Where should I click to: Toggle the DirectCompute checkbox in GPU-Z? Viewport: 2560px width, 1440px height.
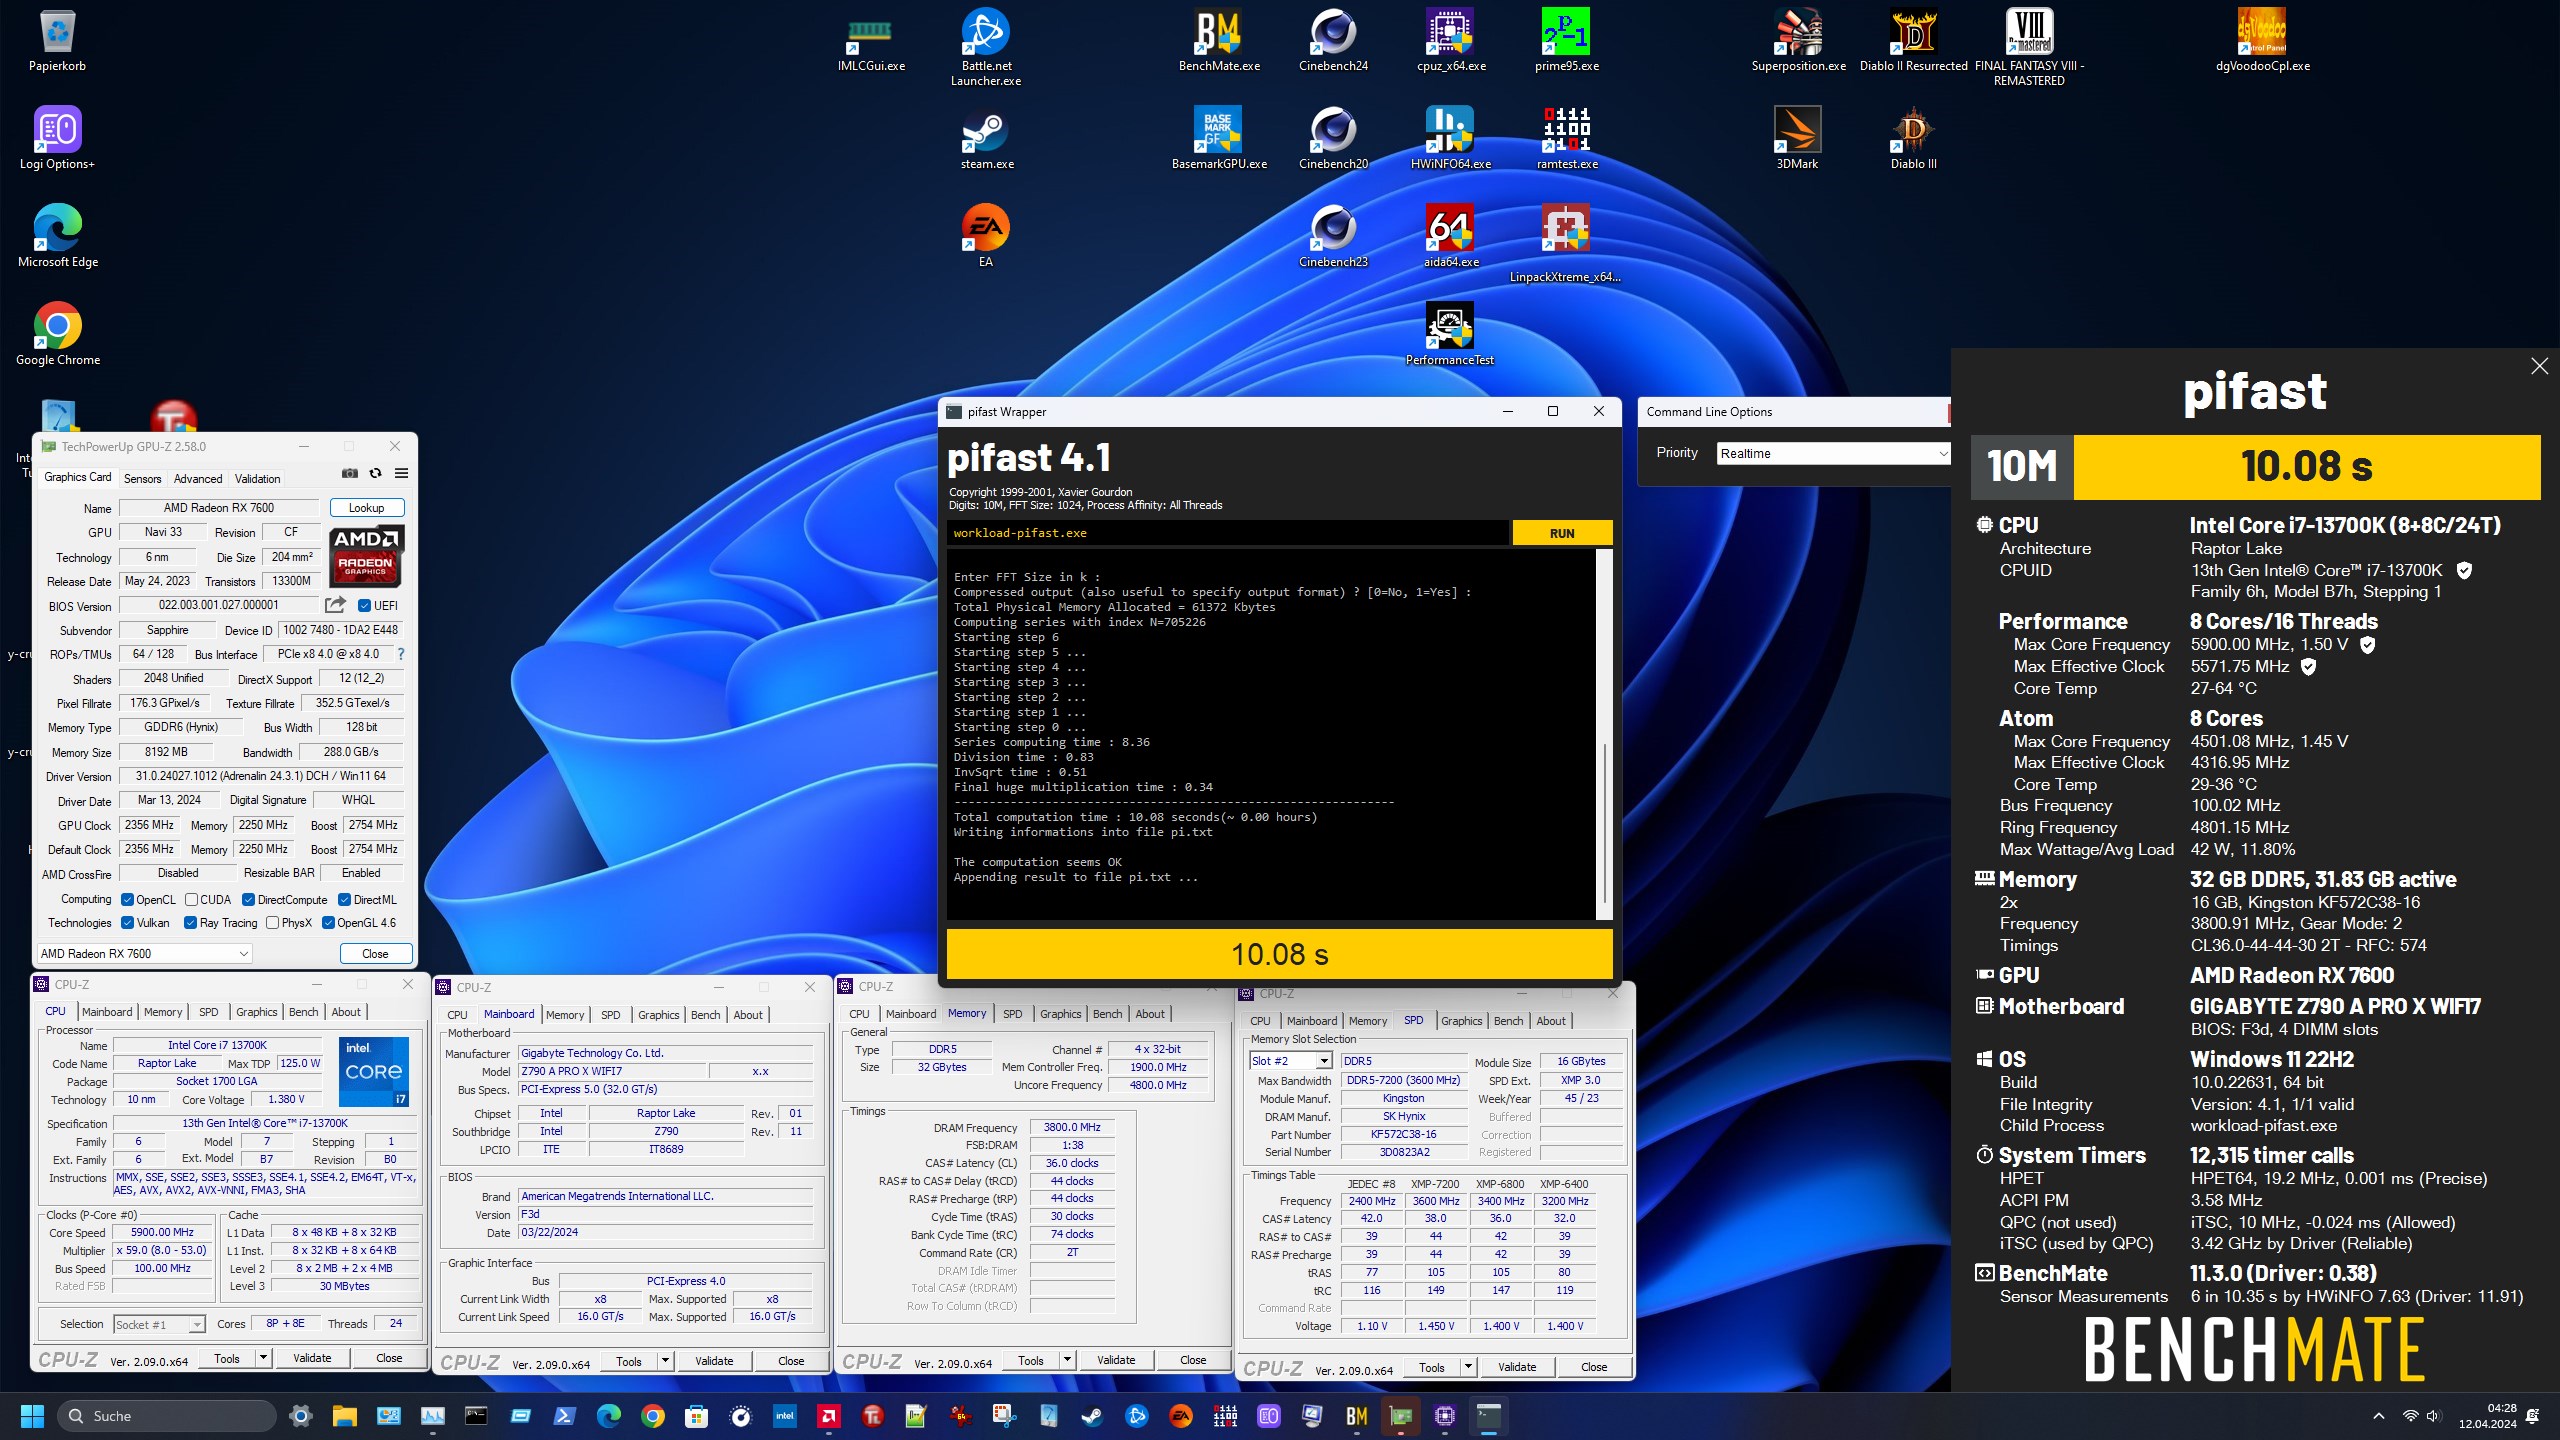click(x=248, y=899)
